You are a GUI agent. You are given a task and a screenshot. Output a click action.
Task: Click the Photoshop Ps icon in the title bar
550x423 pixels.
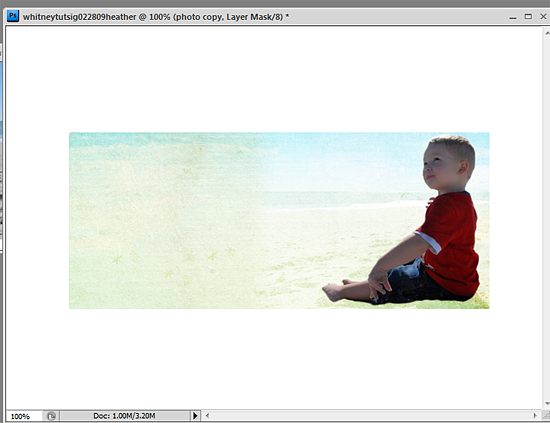tap(13, 16)
